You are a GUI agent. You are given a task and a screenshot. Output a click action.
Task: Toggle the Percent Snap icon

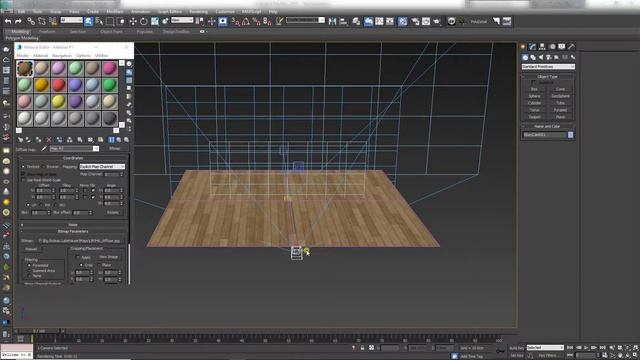pyautogui.click(x=256, y=21)
